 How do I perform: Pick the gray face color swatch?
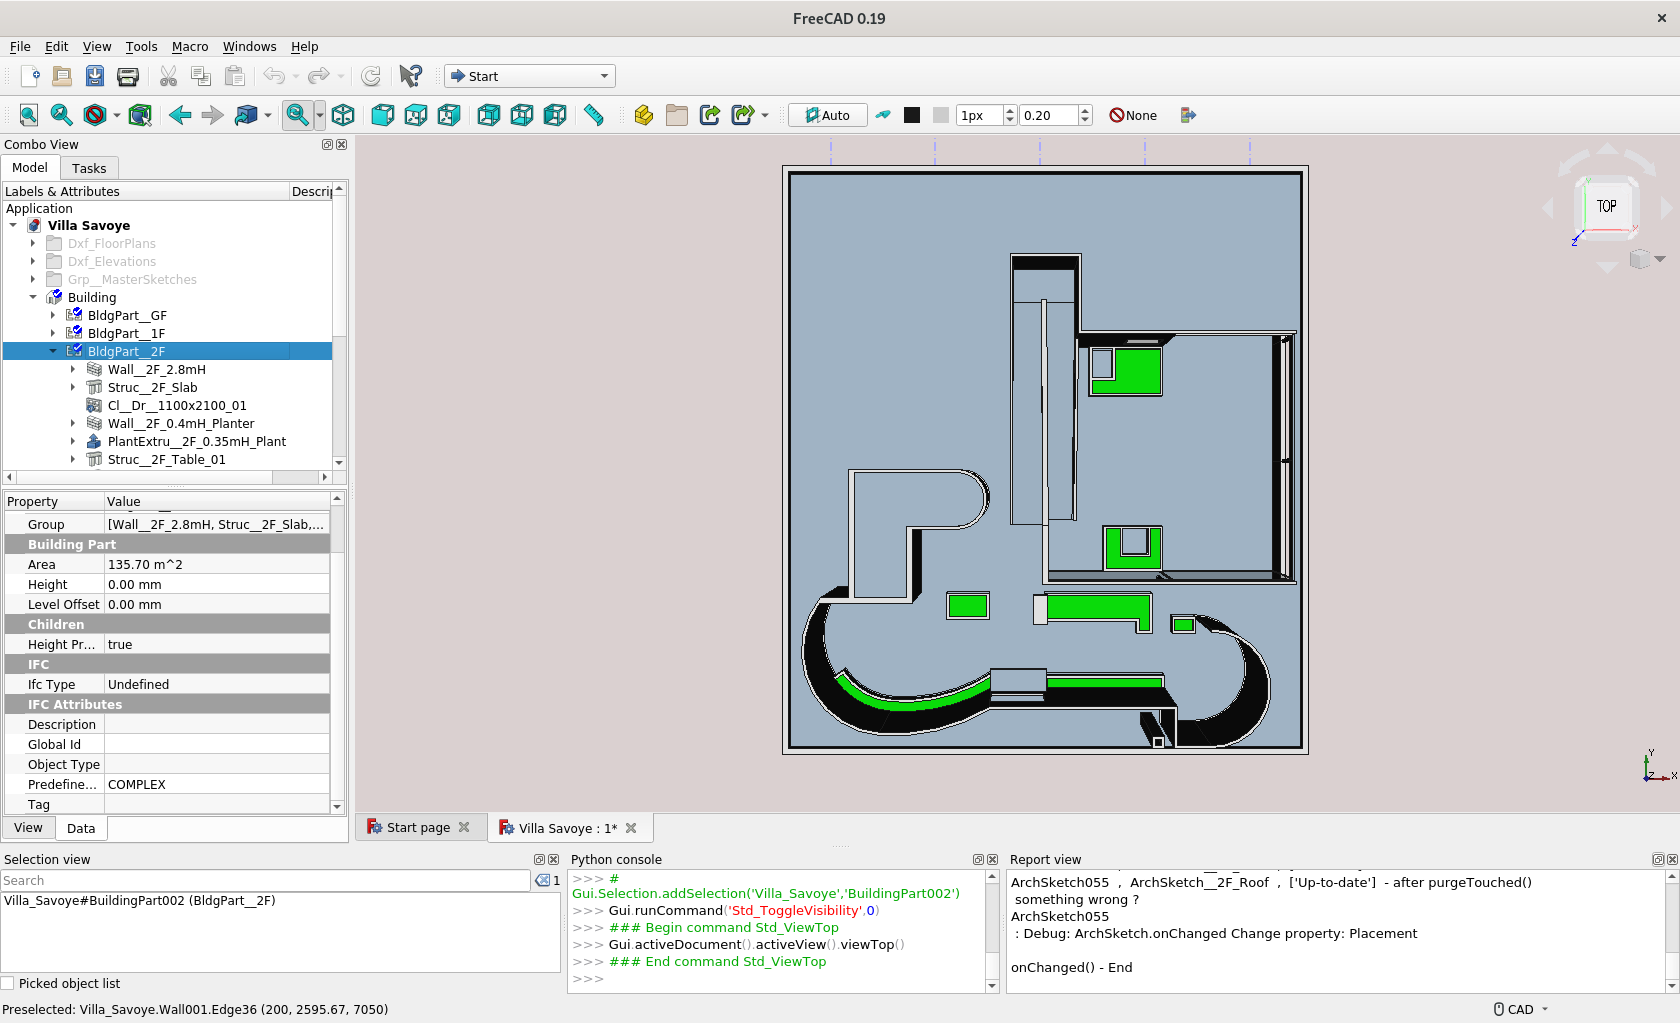941,115
